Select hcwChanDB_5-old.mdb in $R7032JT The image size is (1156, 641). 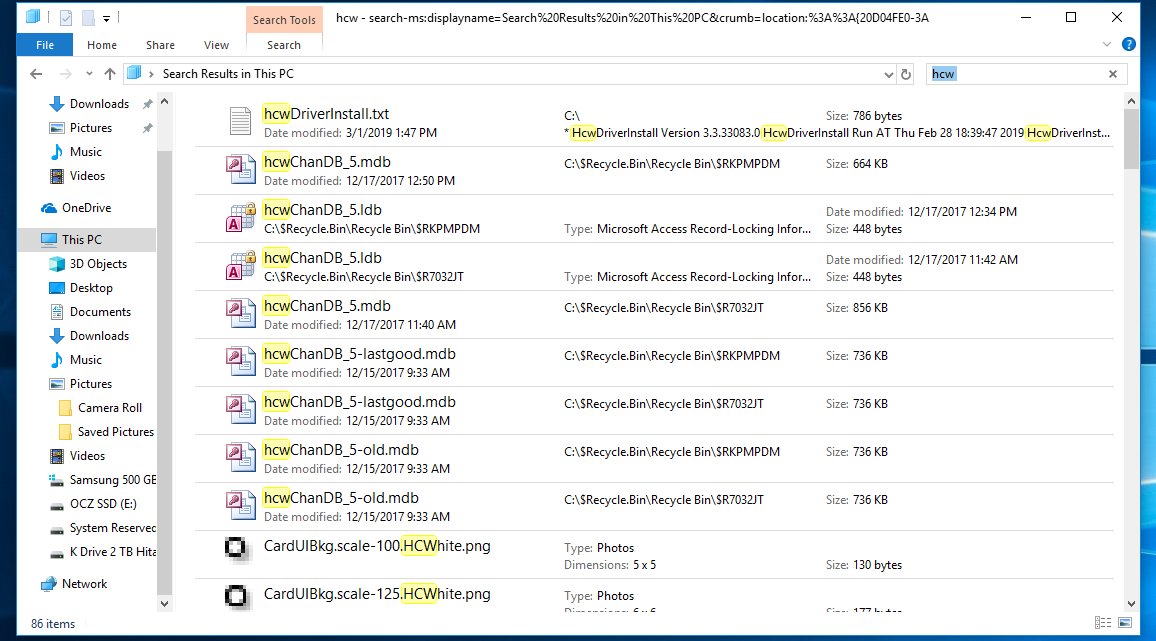tap(654, 507)
